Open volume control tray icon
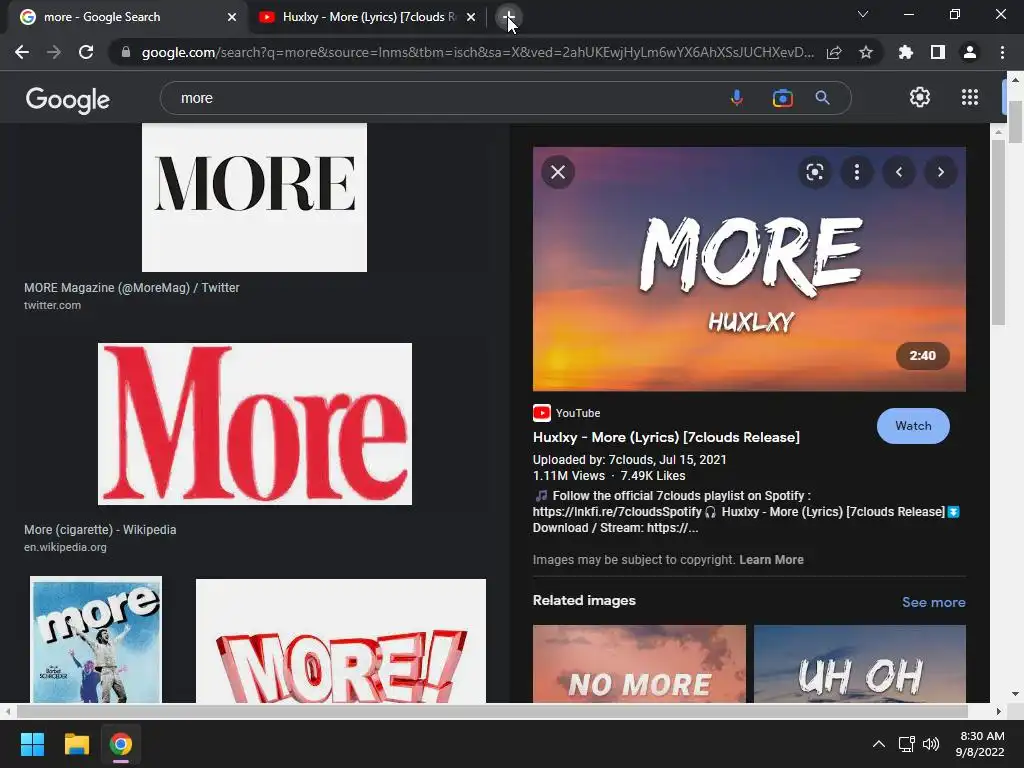 click(931, 744)
